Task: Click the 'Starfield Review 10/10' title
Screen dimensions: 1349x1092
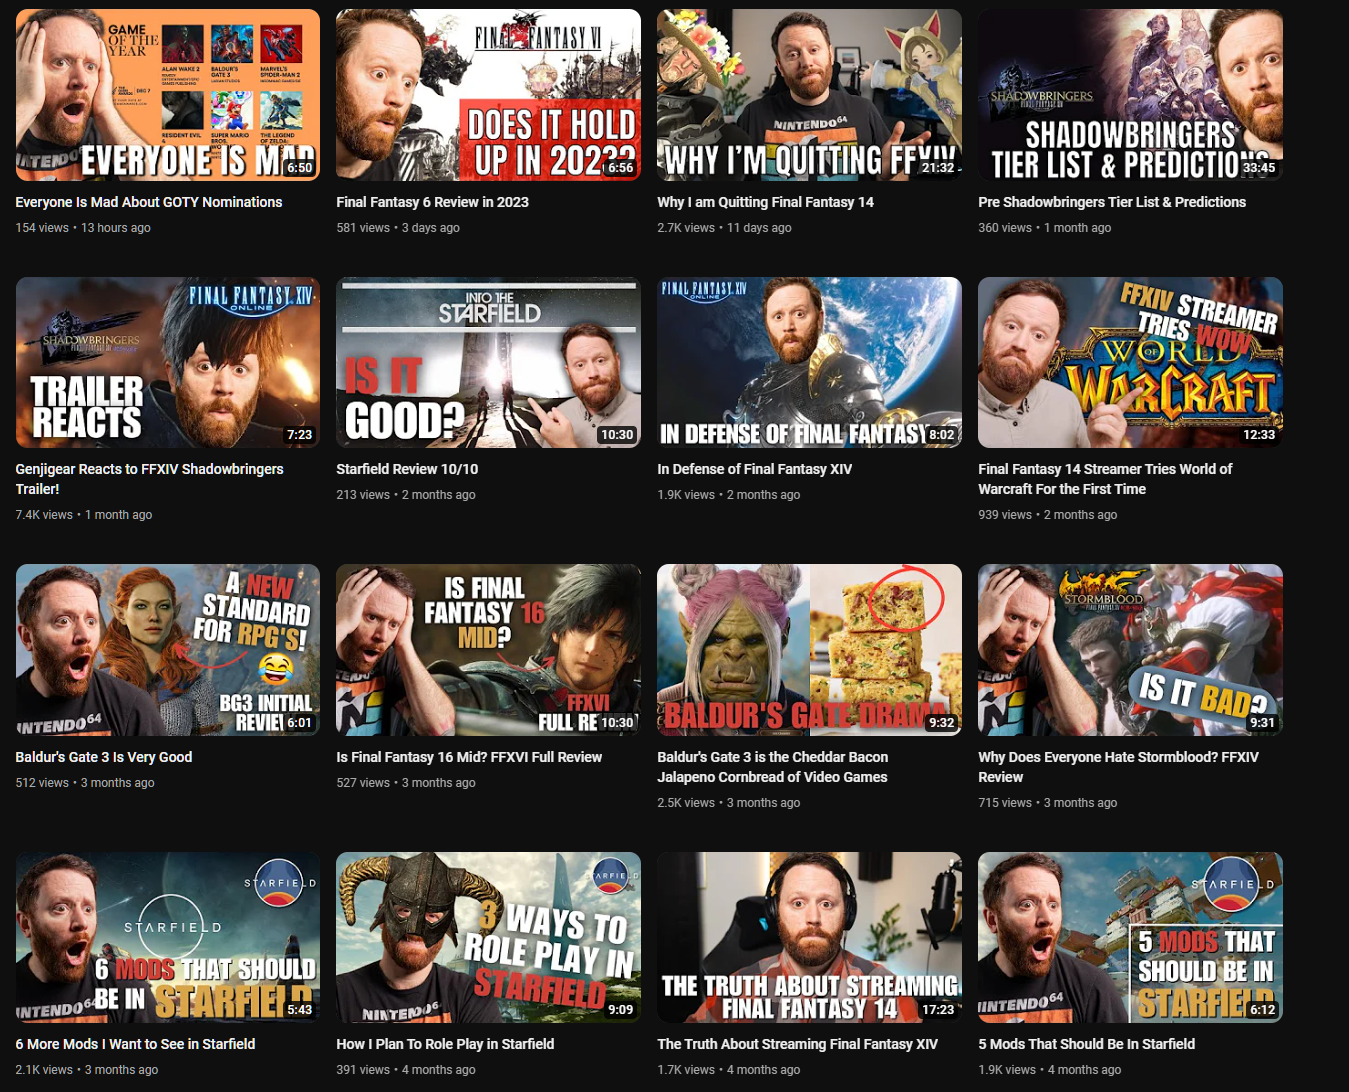Action: [407, 469]
